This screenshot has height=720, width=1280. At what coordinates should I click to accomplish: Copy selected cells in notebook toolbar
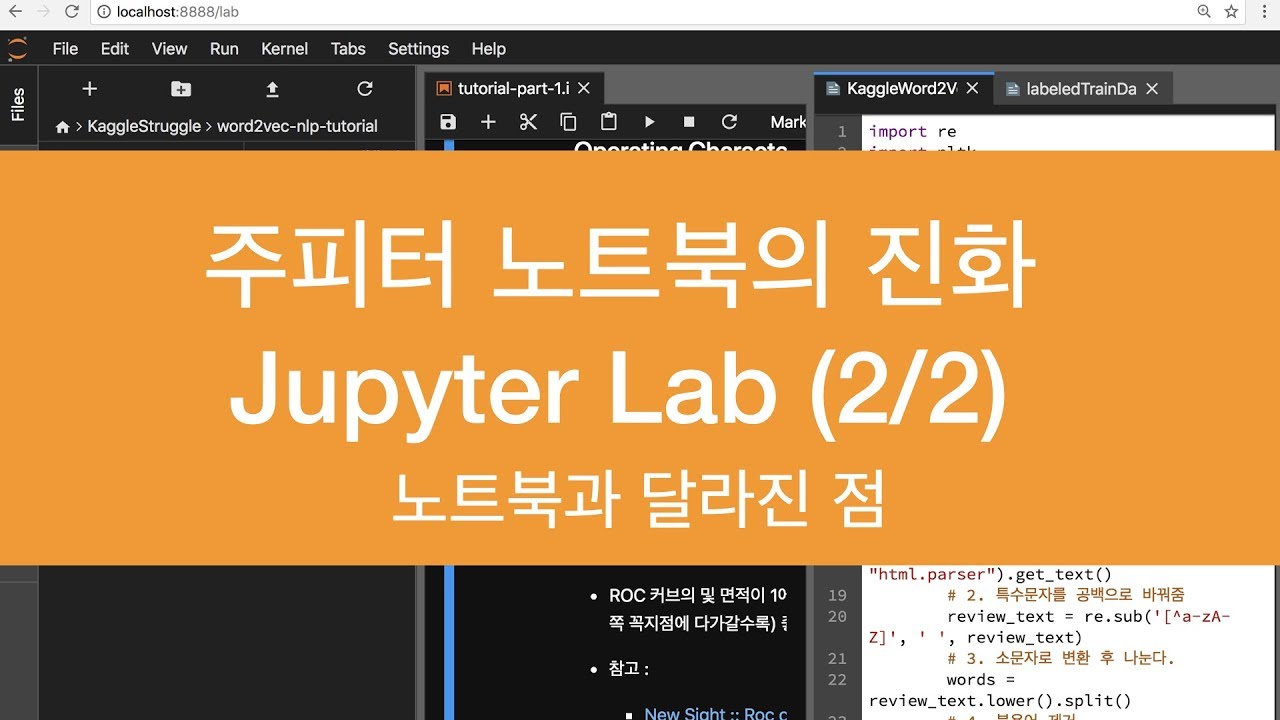point(568,122)
